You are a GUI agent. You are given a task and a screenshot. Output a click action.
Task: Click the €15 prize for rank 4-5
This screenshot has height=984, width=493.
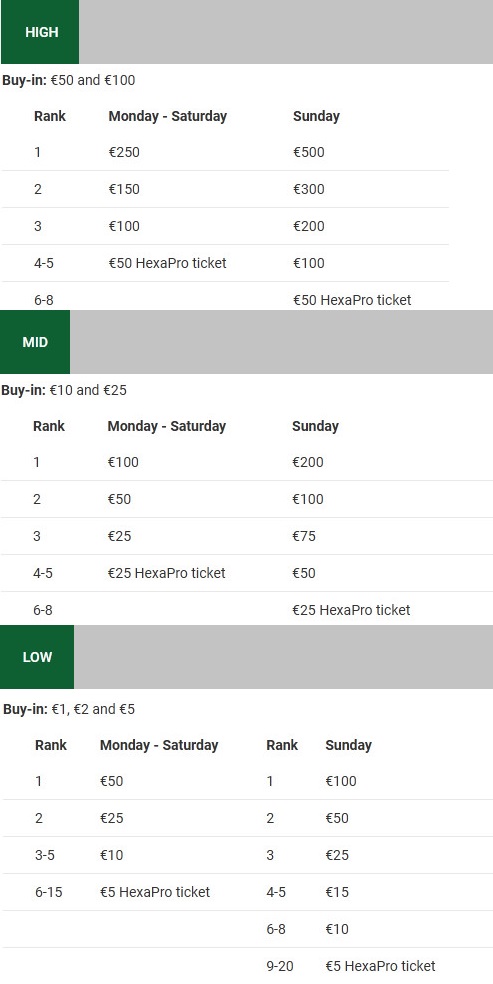337,892
